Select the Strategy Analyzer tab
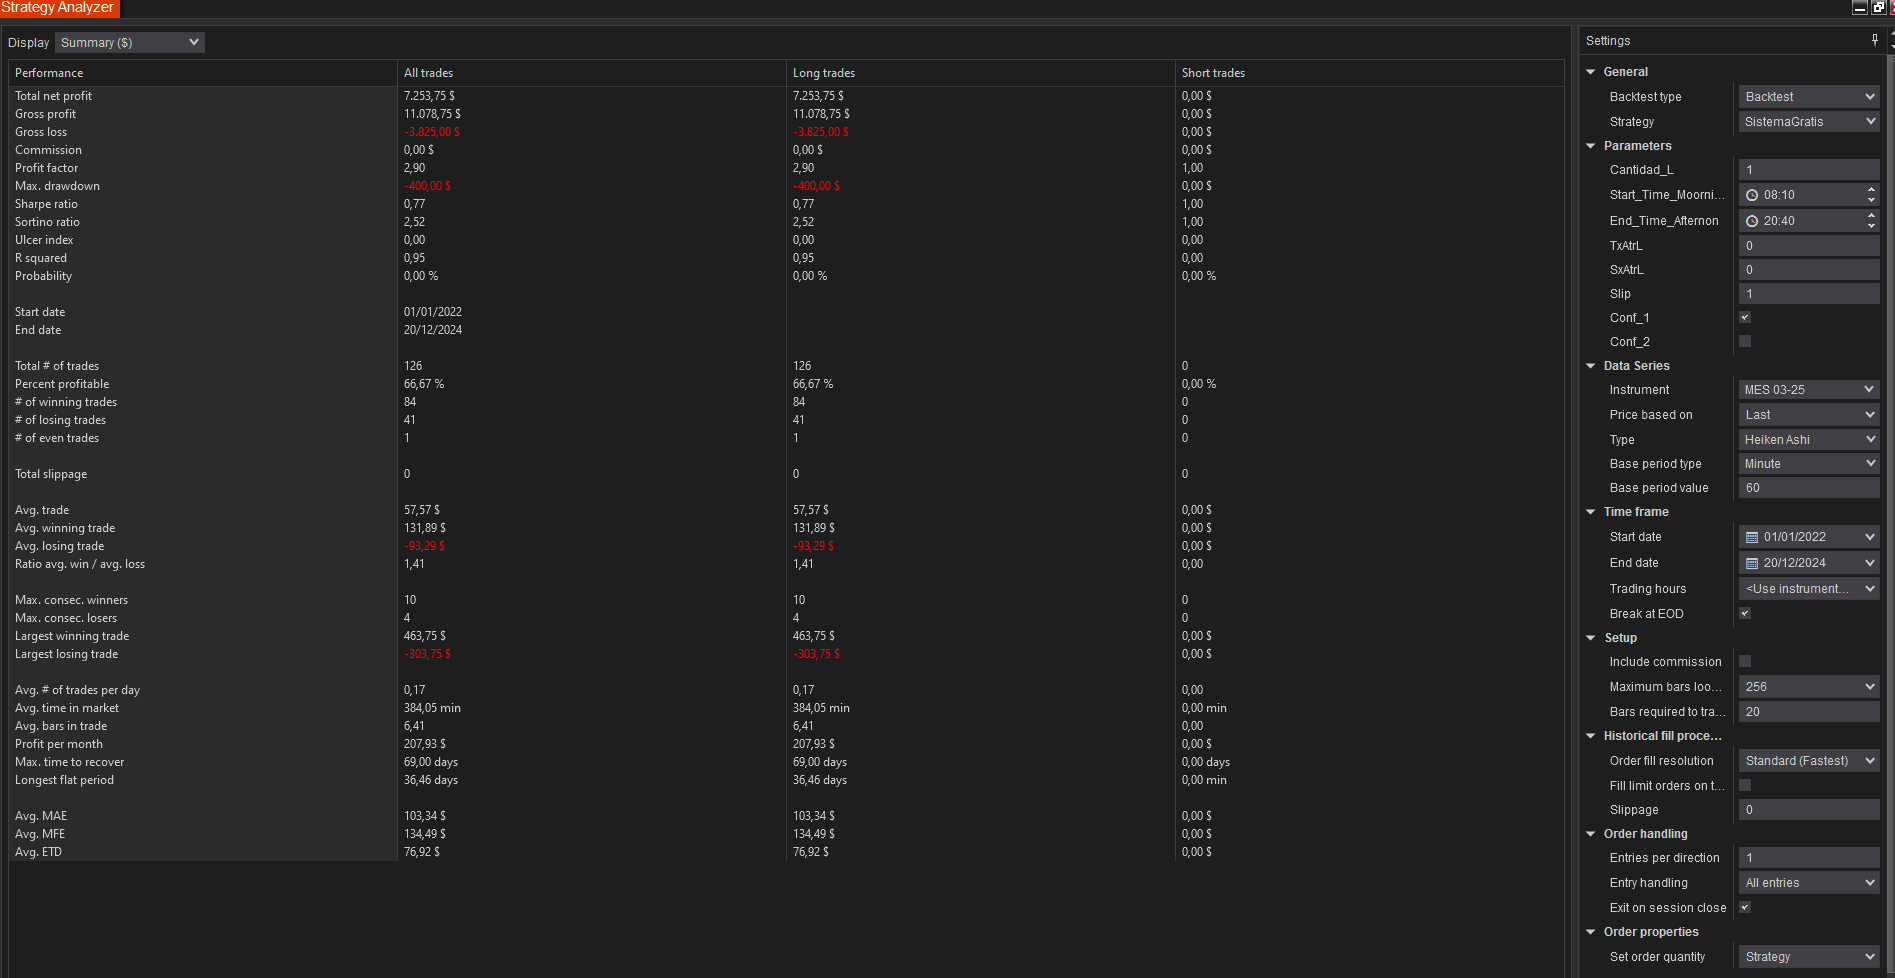 click(58, 8)
